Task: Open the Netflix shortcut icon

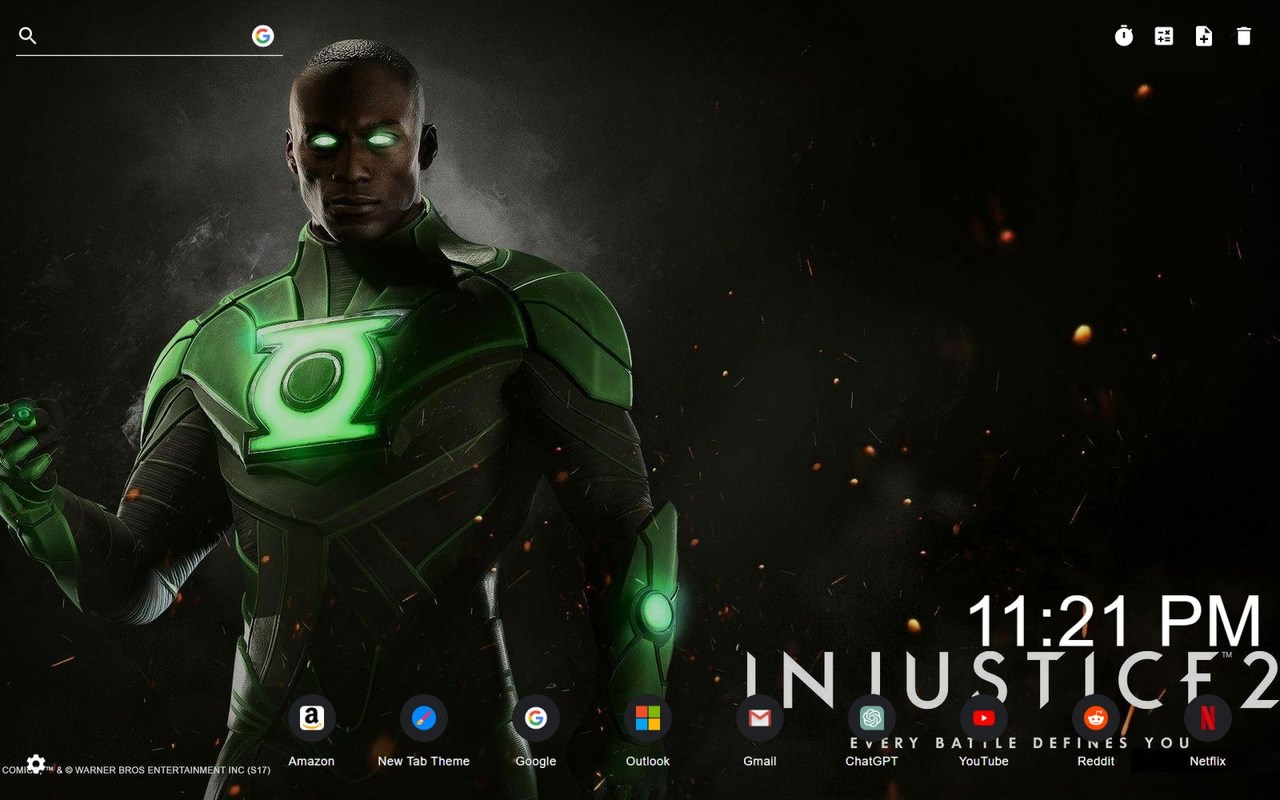Action: click(1208, 718)
